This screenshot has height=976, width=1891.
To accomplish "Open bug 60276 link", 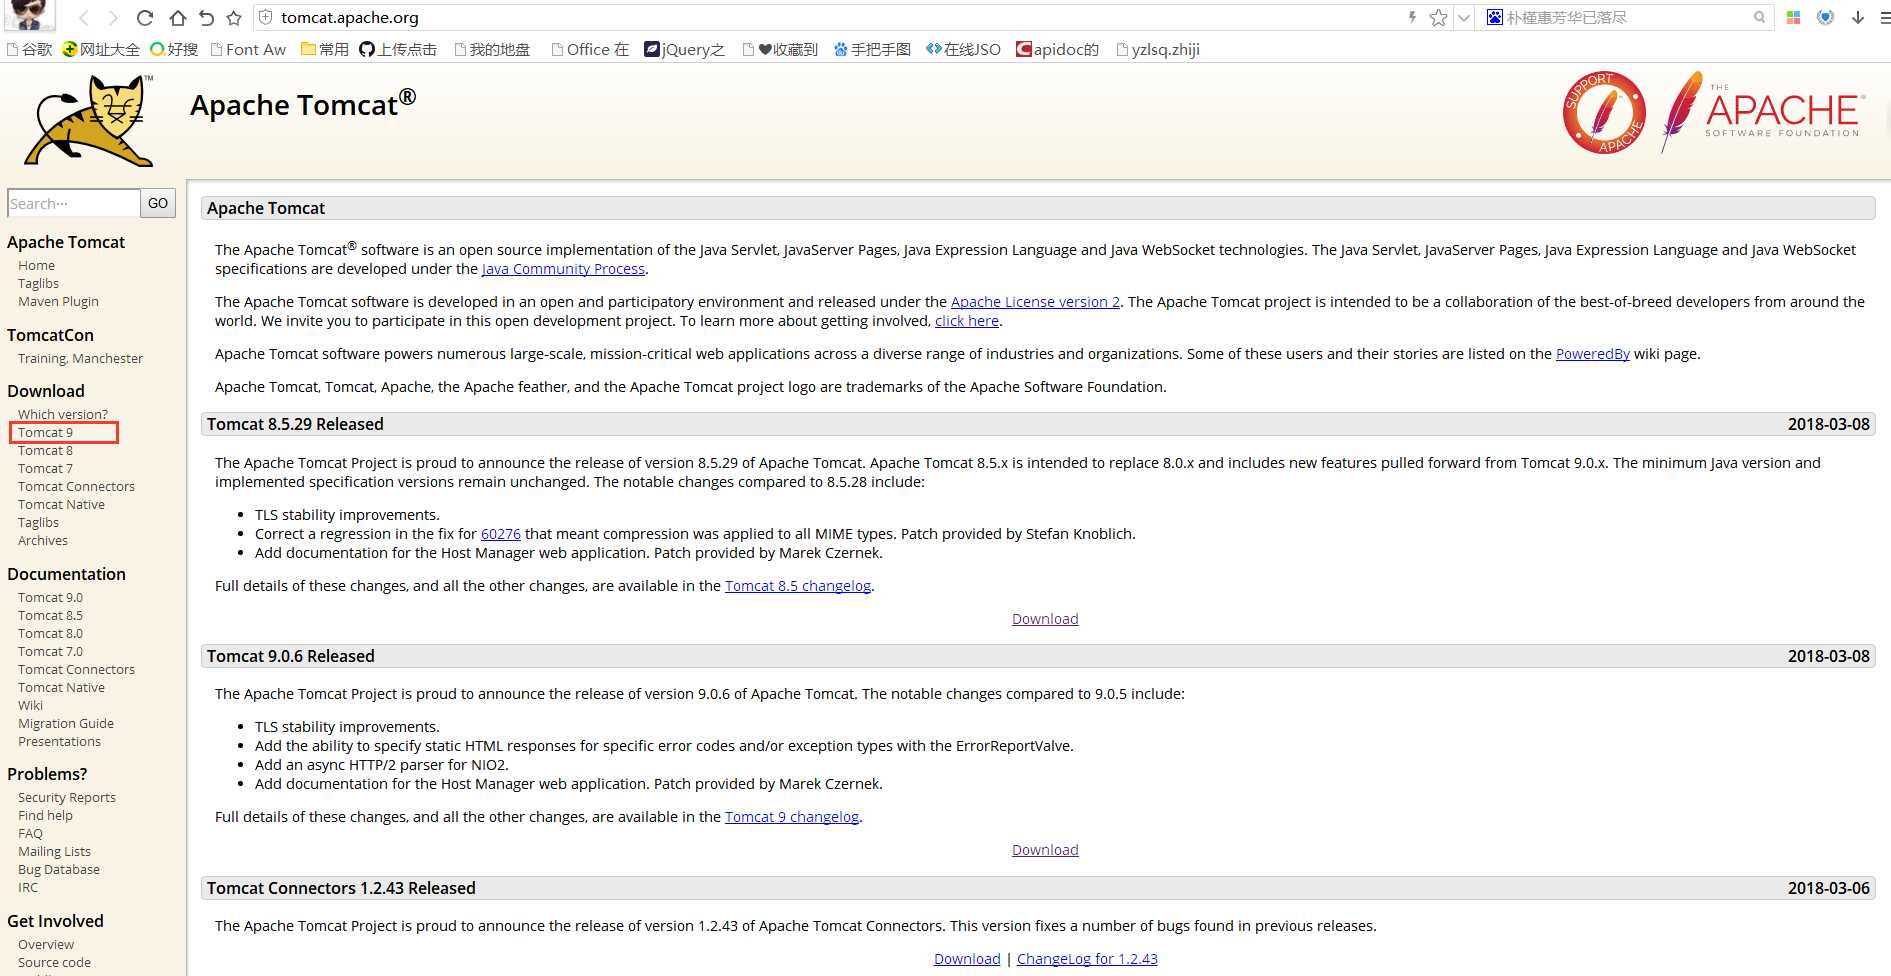I will (x=501, y=534).
